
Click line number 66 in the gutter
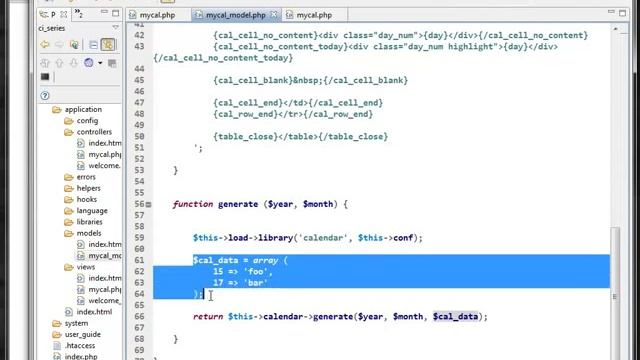click(139, 317)
